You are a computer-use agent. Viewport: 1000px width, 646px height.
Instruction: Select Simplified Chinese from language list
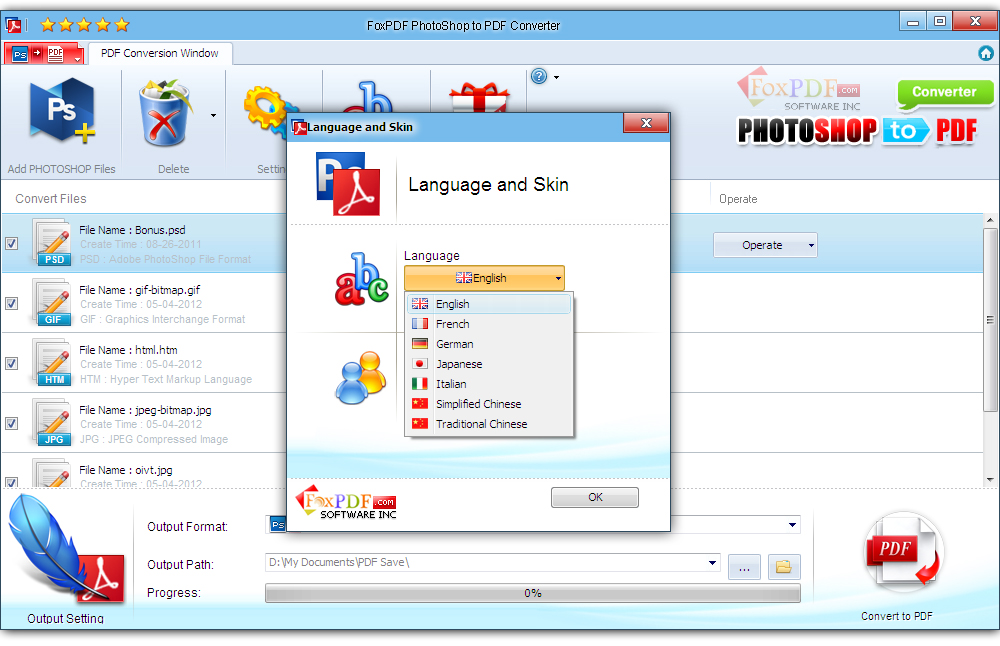point(489,404)
